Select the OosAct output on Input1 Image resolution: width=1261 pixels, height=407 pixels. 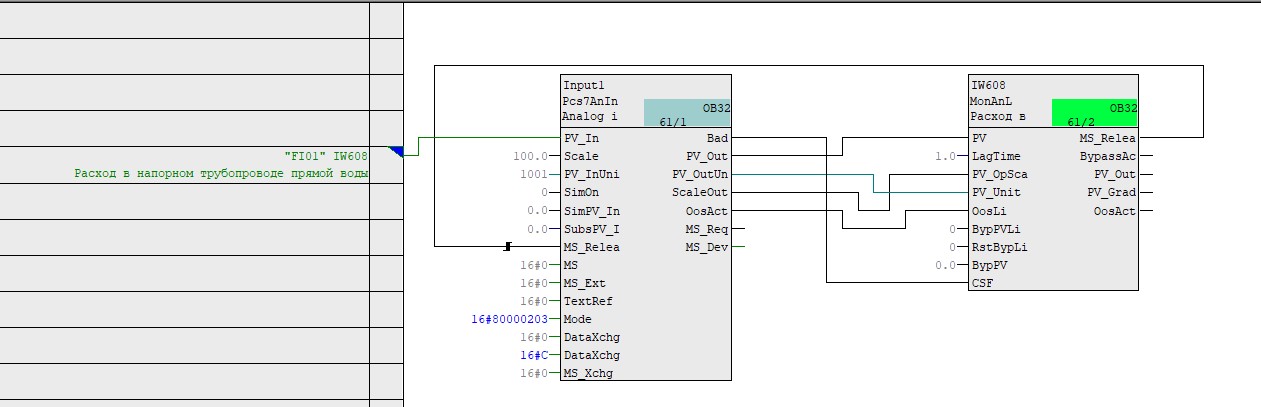[x=709, y=210]
